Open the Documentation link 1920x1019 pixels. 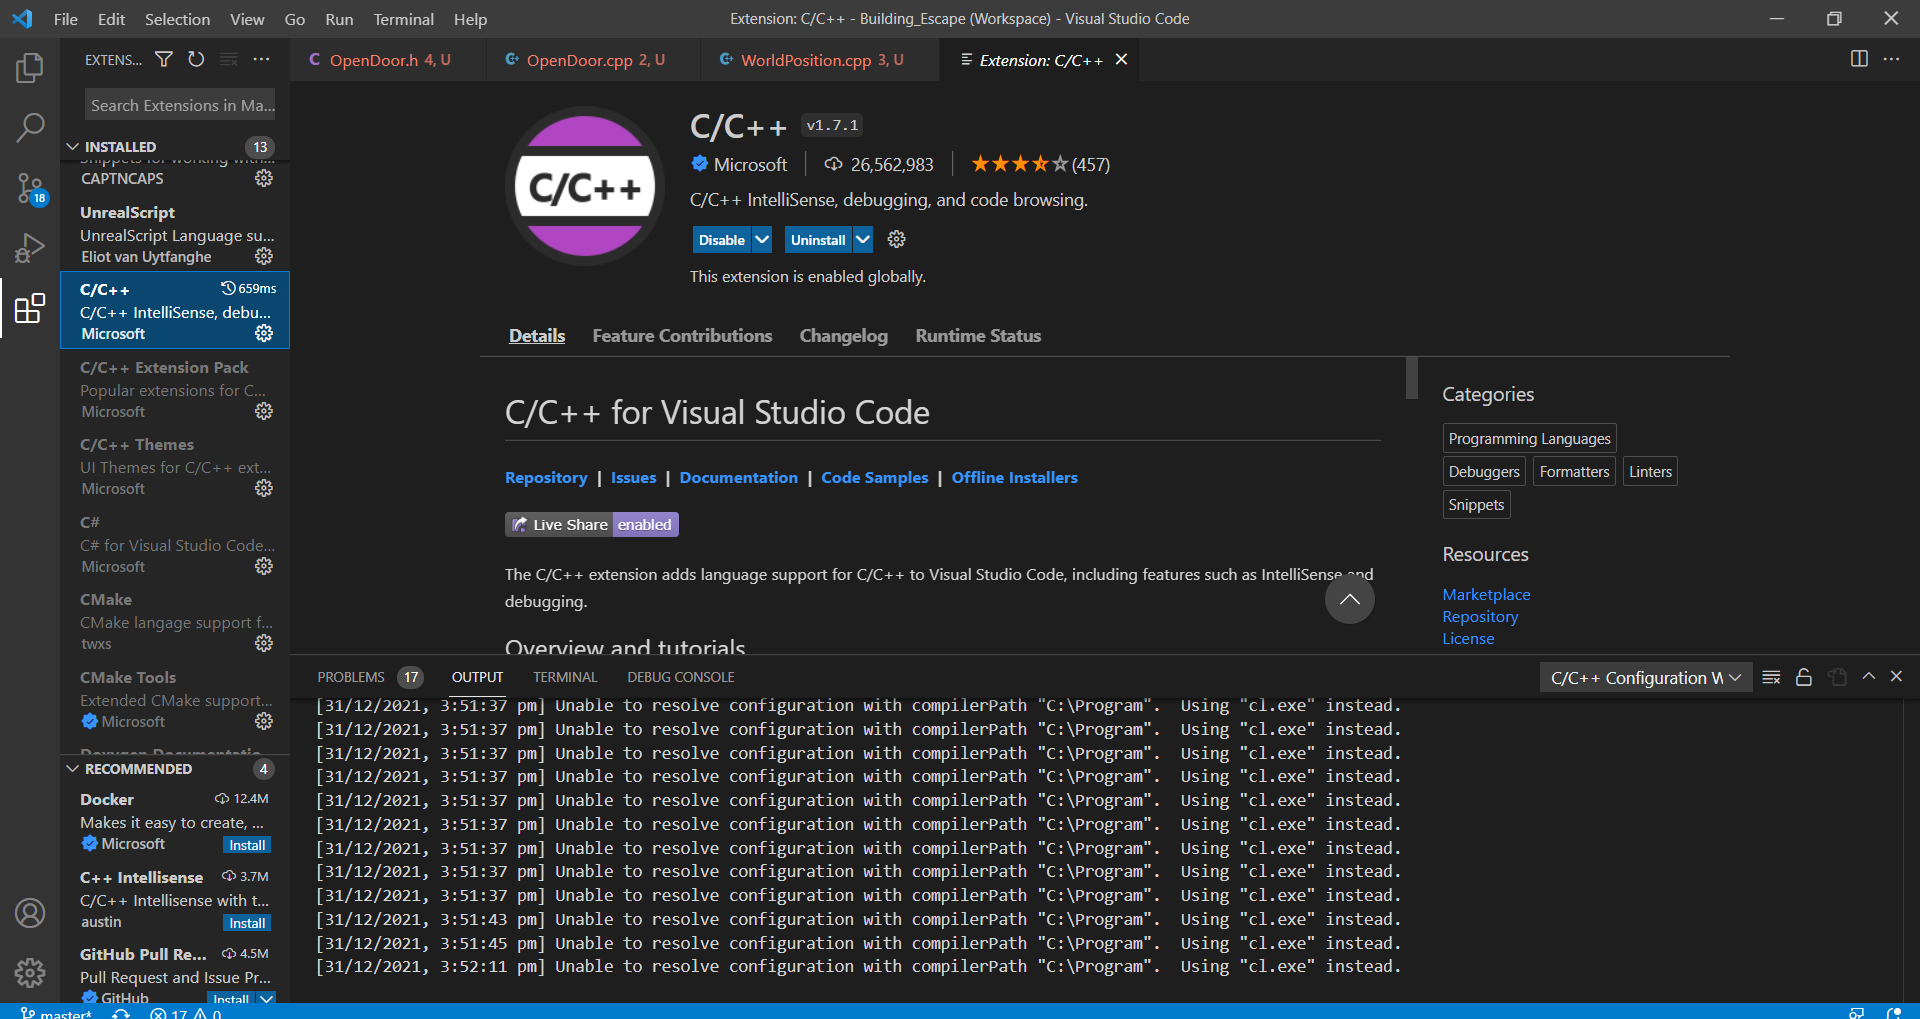[x=738, y=477]
